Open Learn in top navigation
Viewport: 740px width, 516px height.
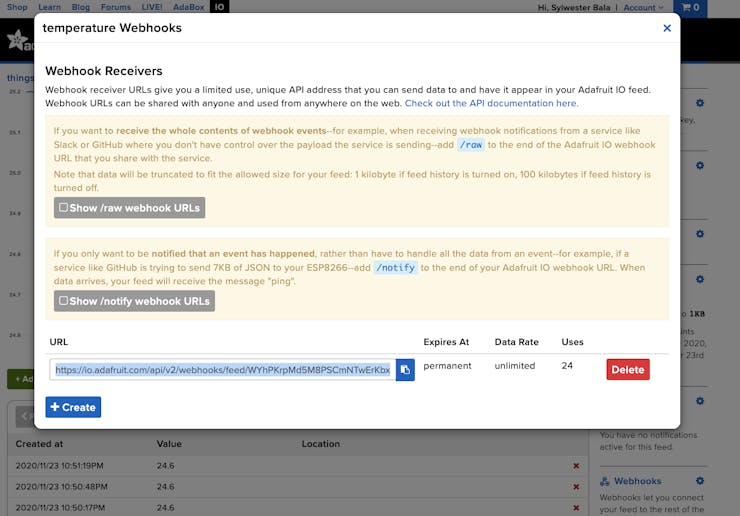(x=50, y=7)
